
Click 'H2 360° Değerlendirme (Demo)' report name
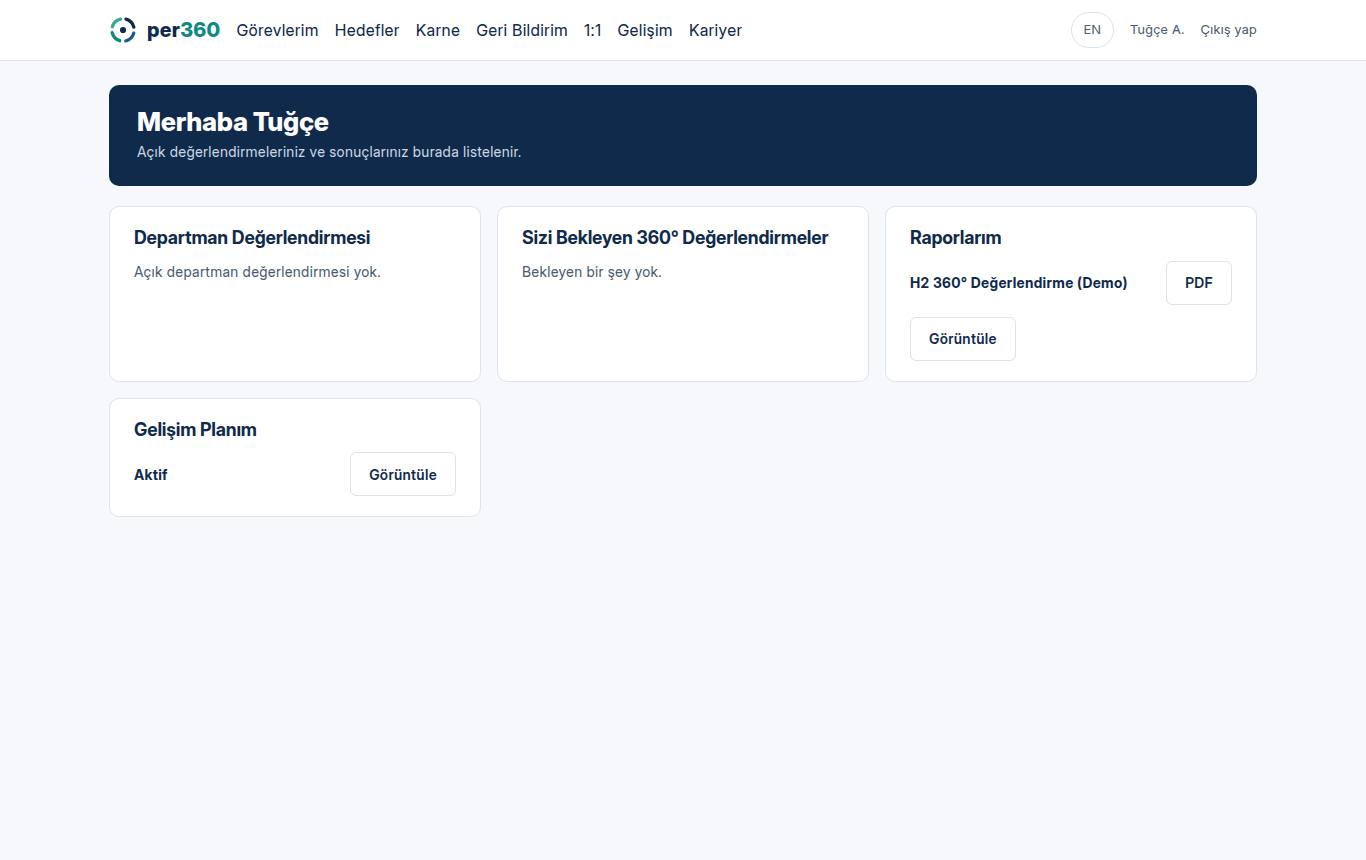pos(1018,283)
